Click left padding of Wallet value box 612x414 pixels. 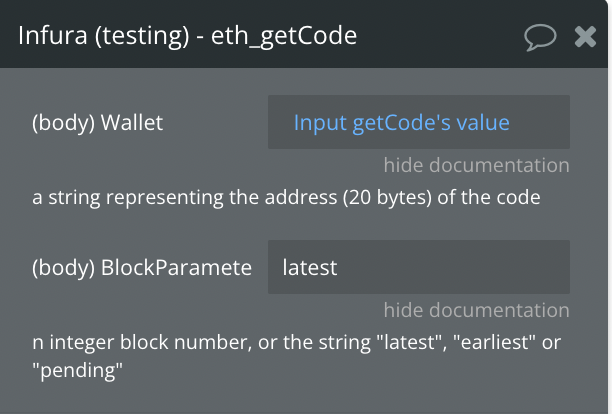click(278, 123)
